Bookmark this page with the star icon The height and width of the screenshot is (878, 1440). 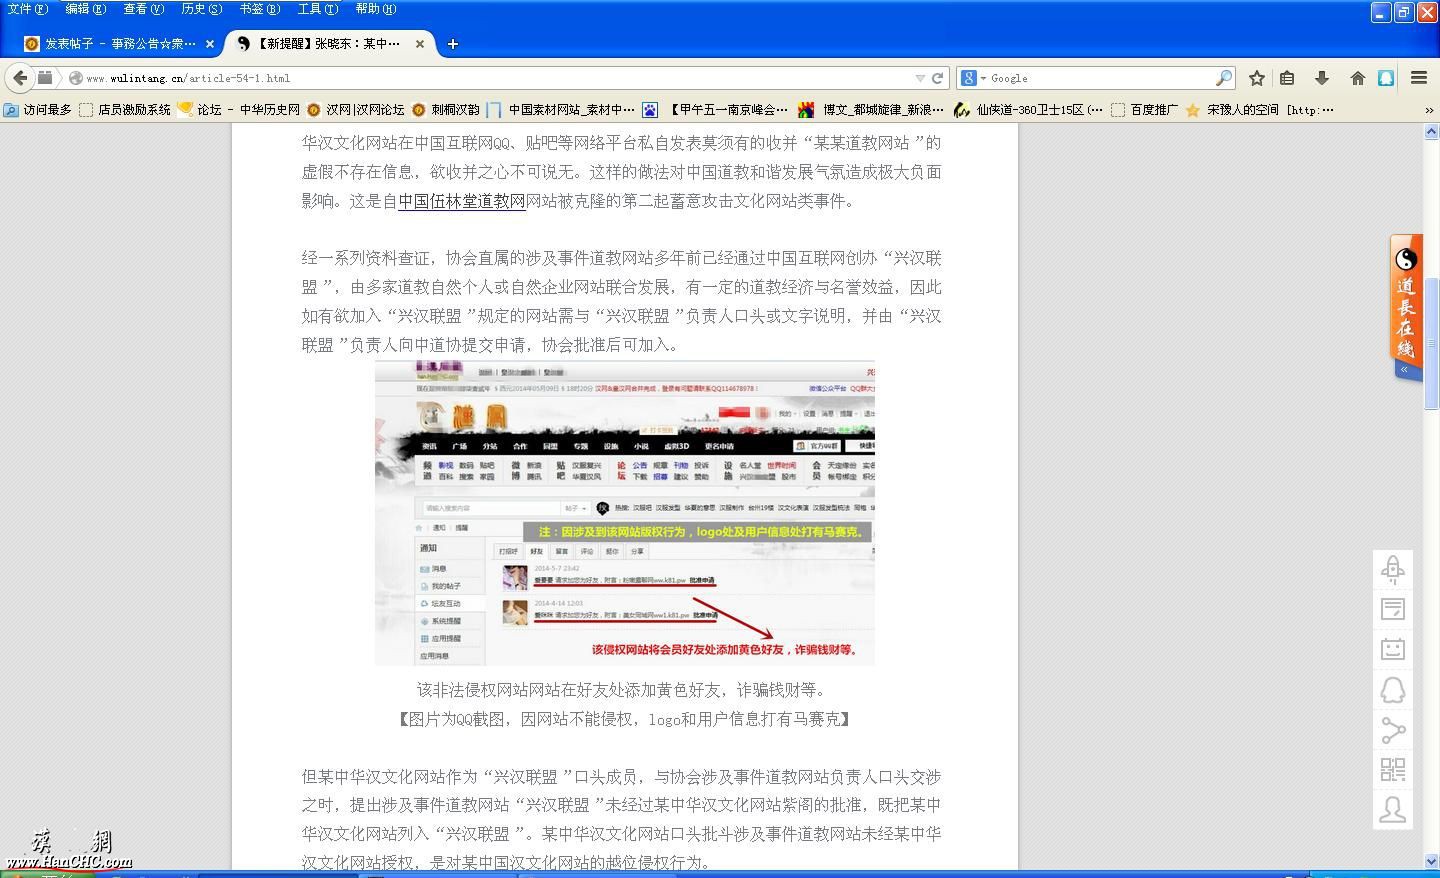click(x=1256, y=78)
